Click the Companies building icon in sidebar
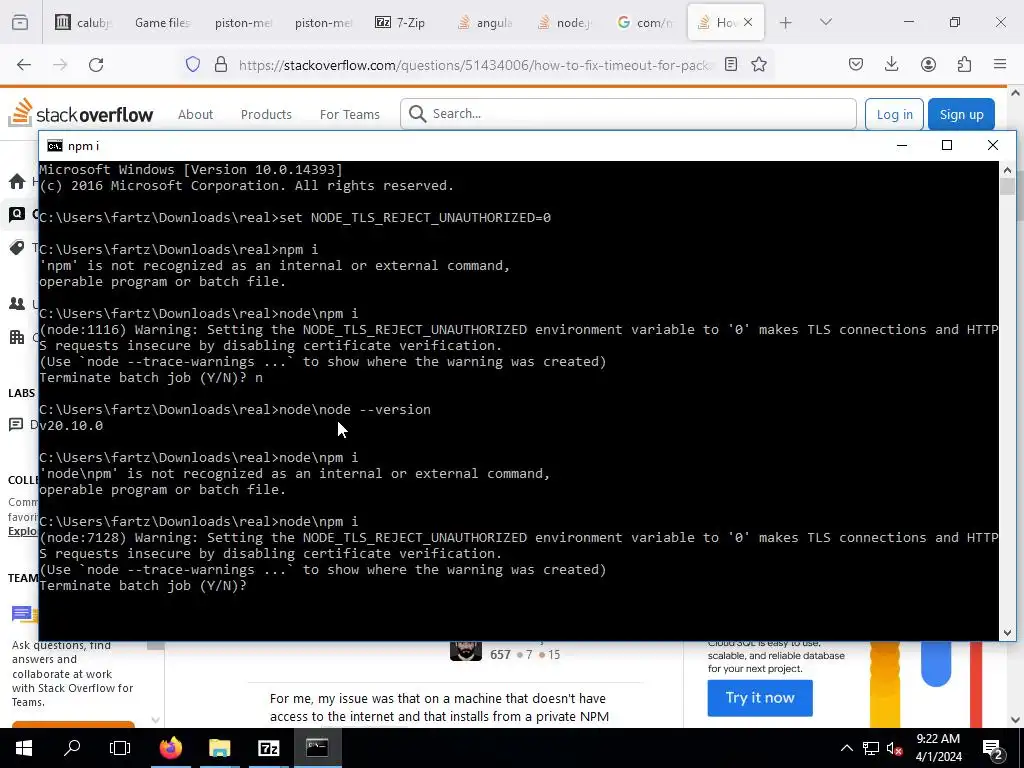The image size is (1024, 768). click(x=16, y=337)
